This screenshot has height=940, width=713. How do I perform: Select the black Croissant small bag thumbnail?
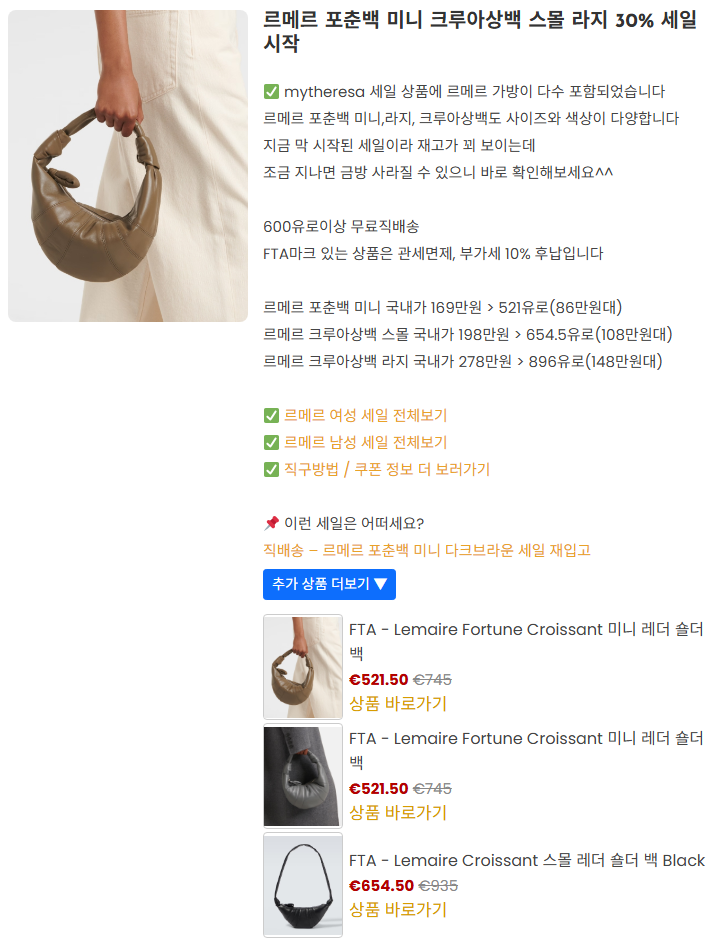click(303, 885)
